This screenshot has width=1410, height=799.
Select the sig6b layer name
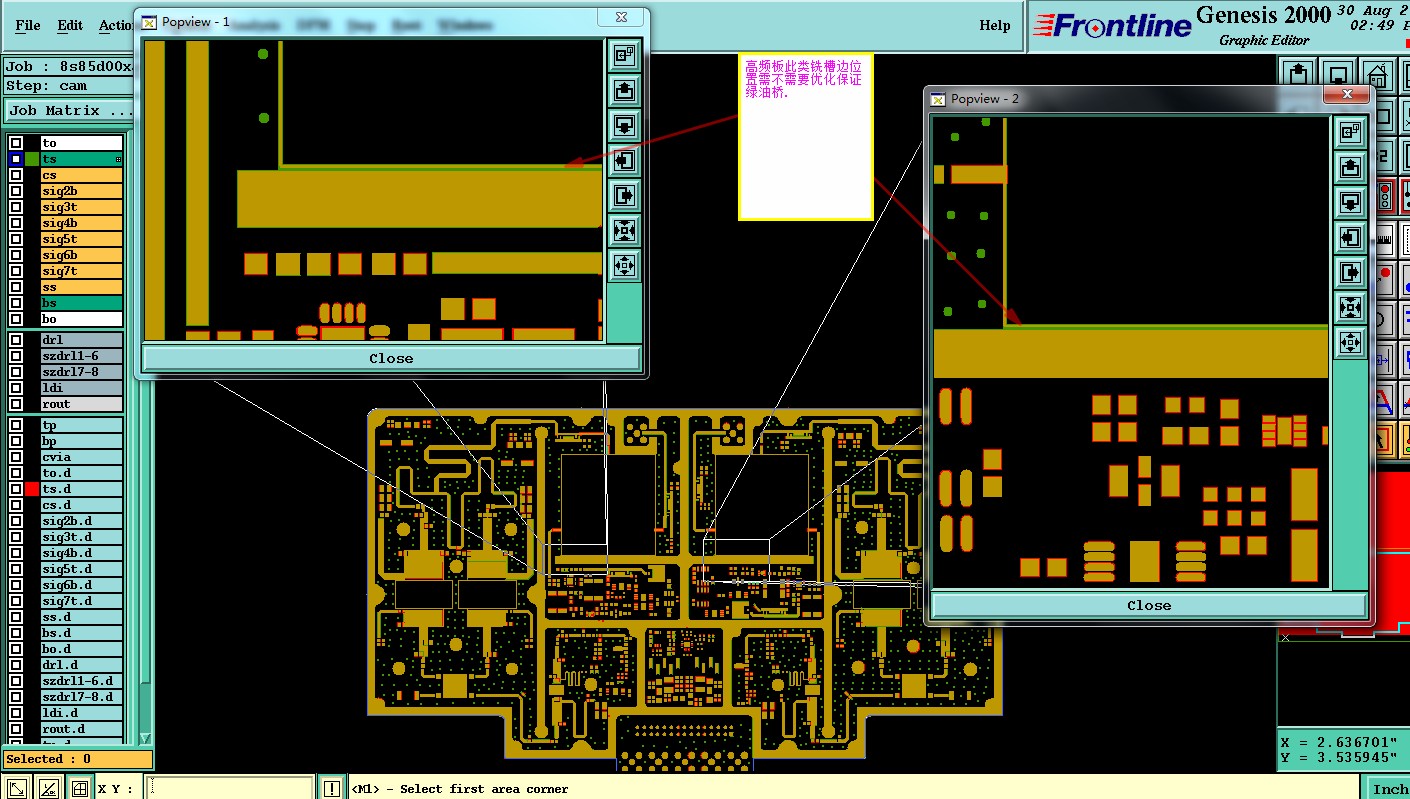pos(81,255)
